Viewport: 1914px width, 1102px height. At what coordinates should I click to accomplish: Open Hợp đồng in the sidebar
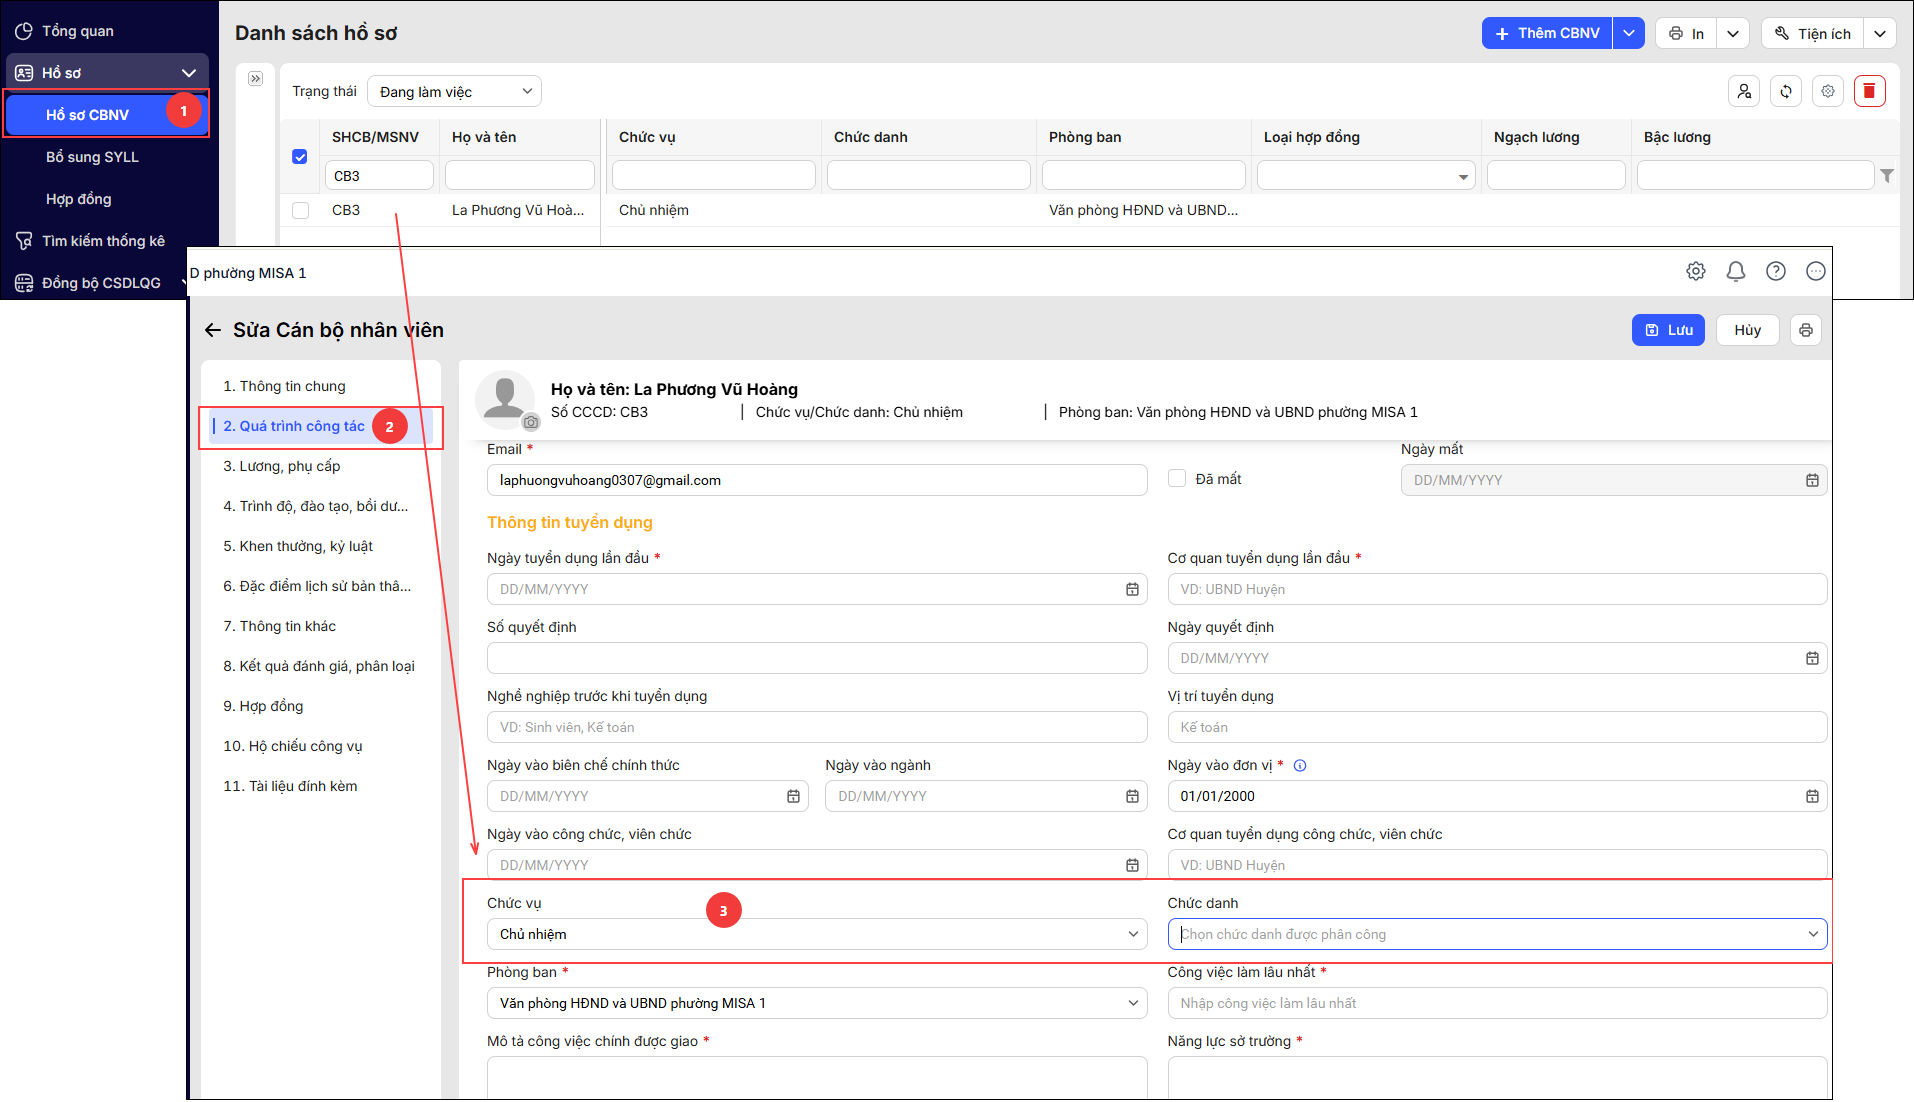point(79,199)
